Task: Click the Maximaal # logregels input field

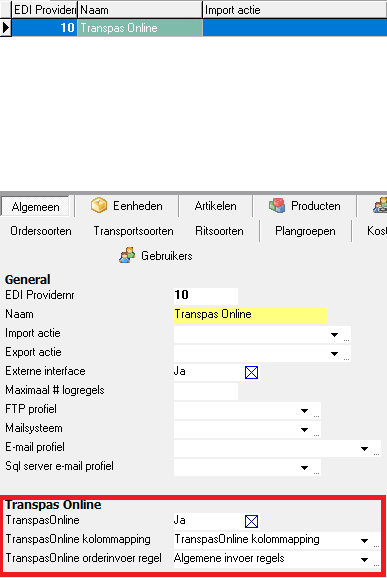Action: (206, 391)
